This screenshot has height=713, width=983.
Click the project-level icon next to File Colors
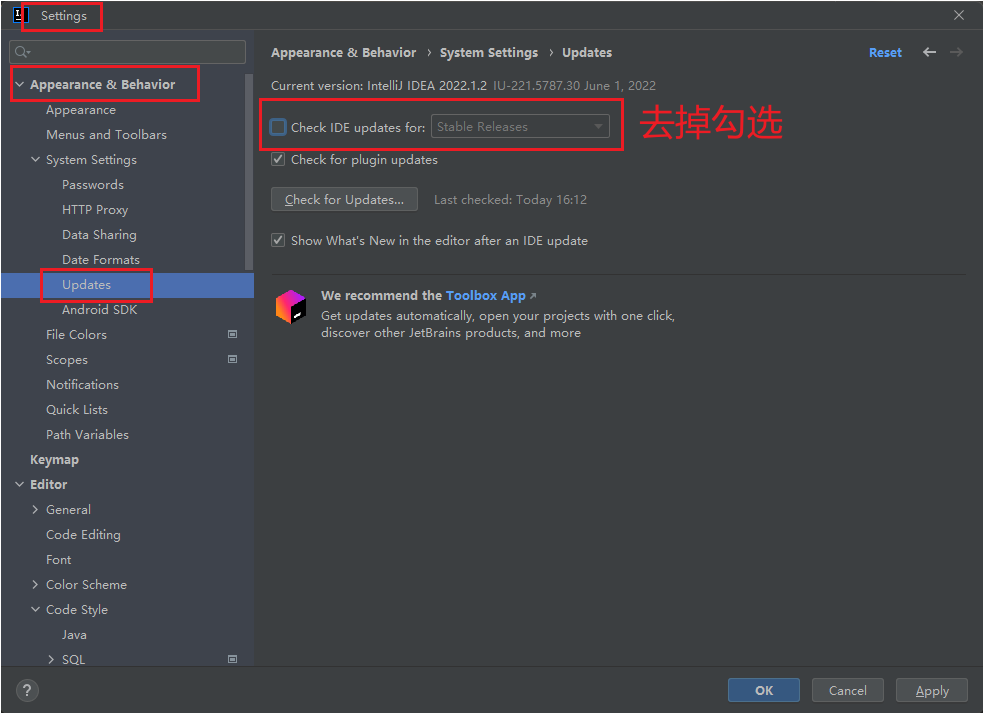233,334
